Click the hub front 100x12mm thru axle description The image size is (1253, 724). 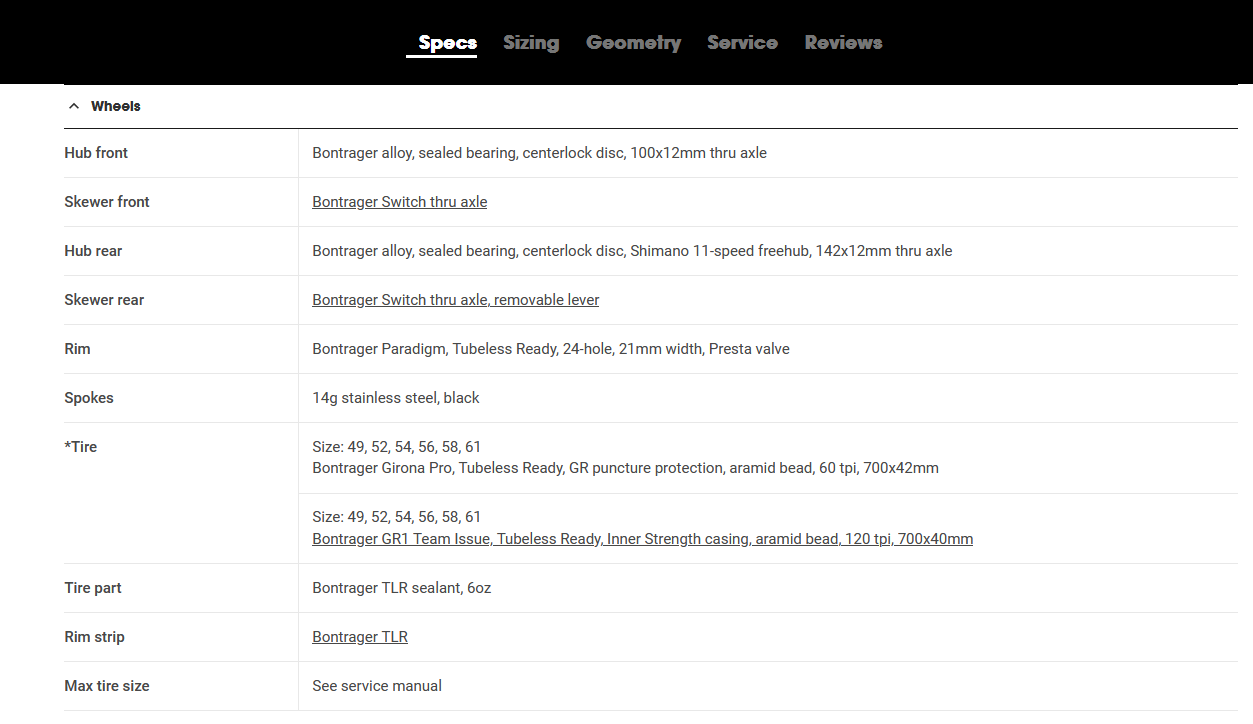pyautogui.click(x=540, y=153)
